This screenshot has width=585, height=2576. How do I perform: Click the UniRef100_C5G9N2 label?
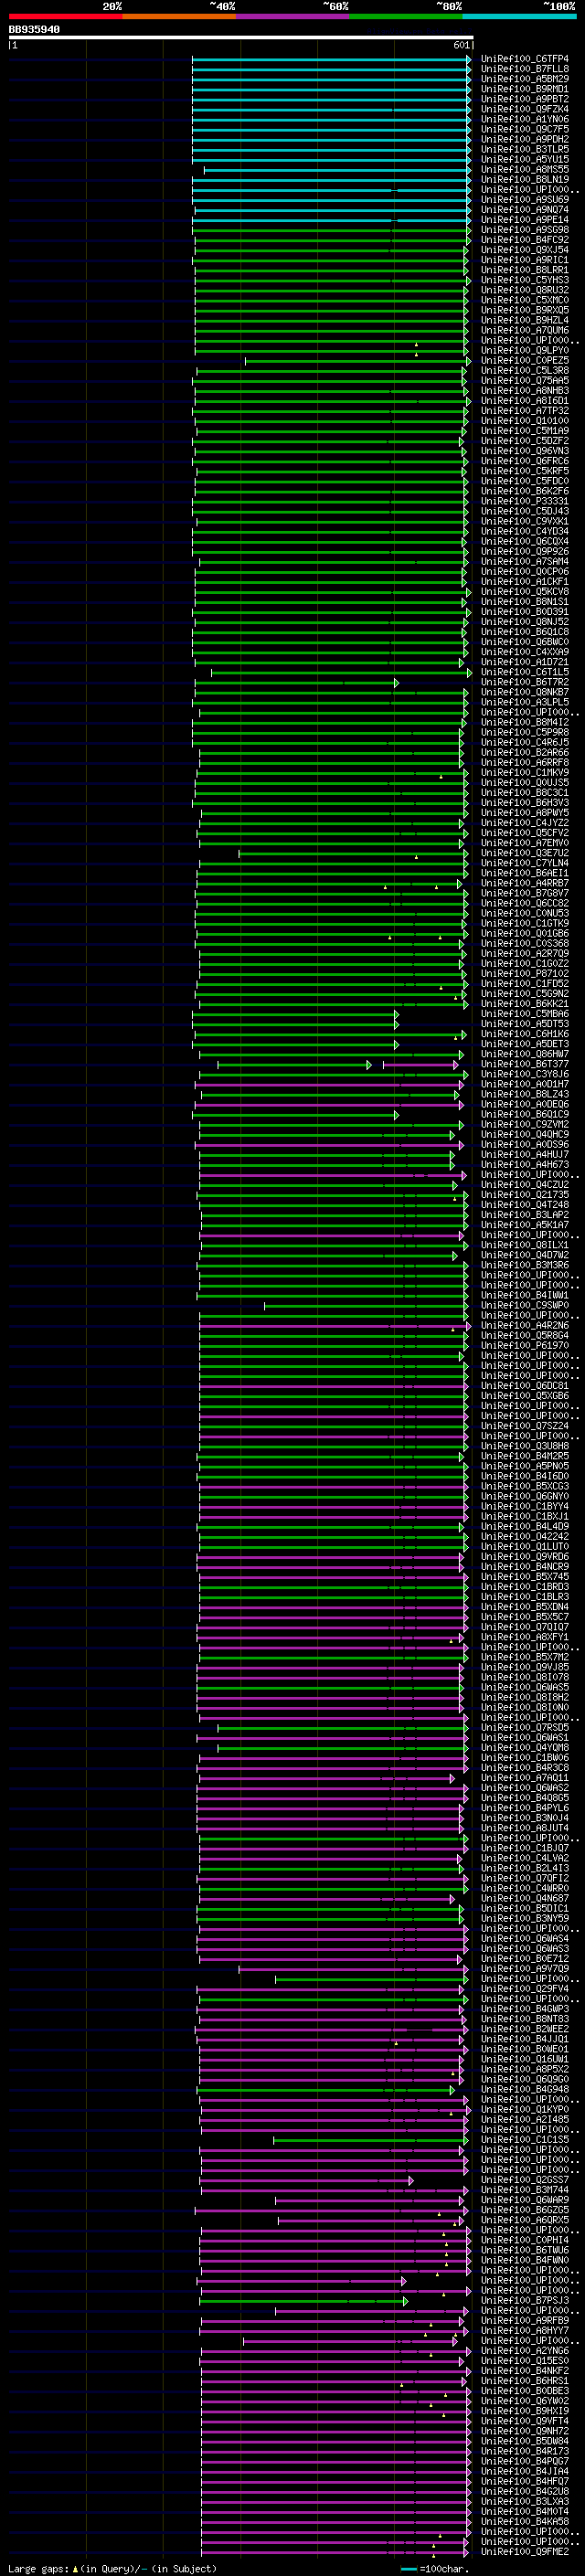[x=525, y=994]
